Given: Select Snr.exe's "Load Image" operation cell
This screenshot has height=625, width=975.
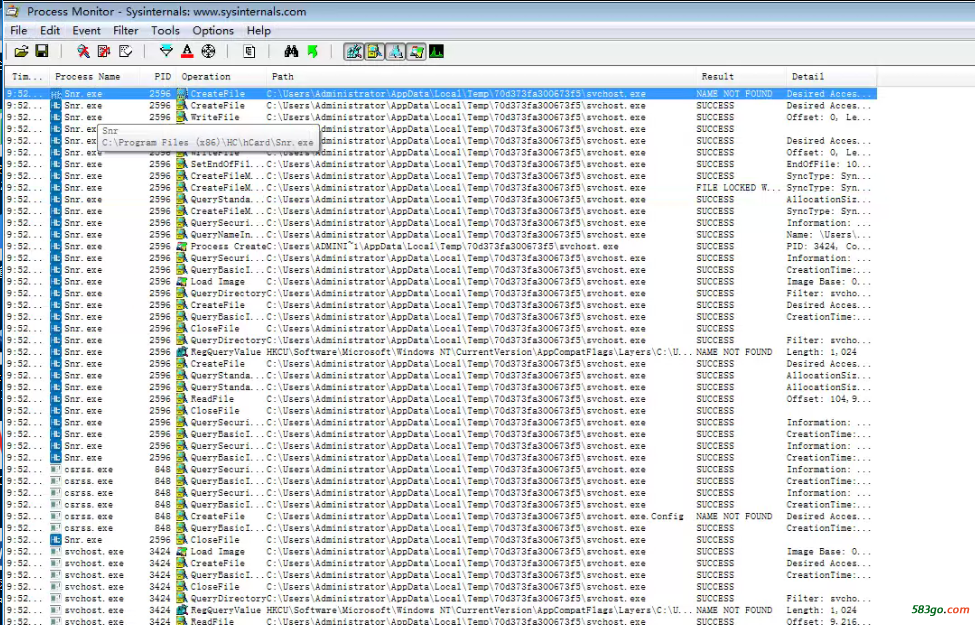Looking at the screenshot, I should tap(217, 282).
